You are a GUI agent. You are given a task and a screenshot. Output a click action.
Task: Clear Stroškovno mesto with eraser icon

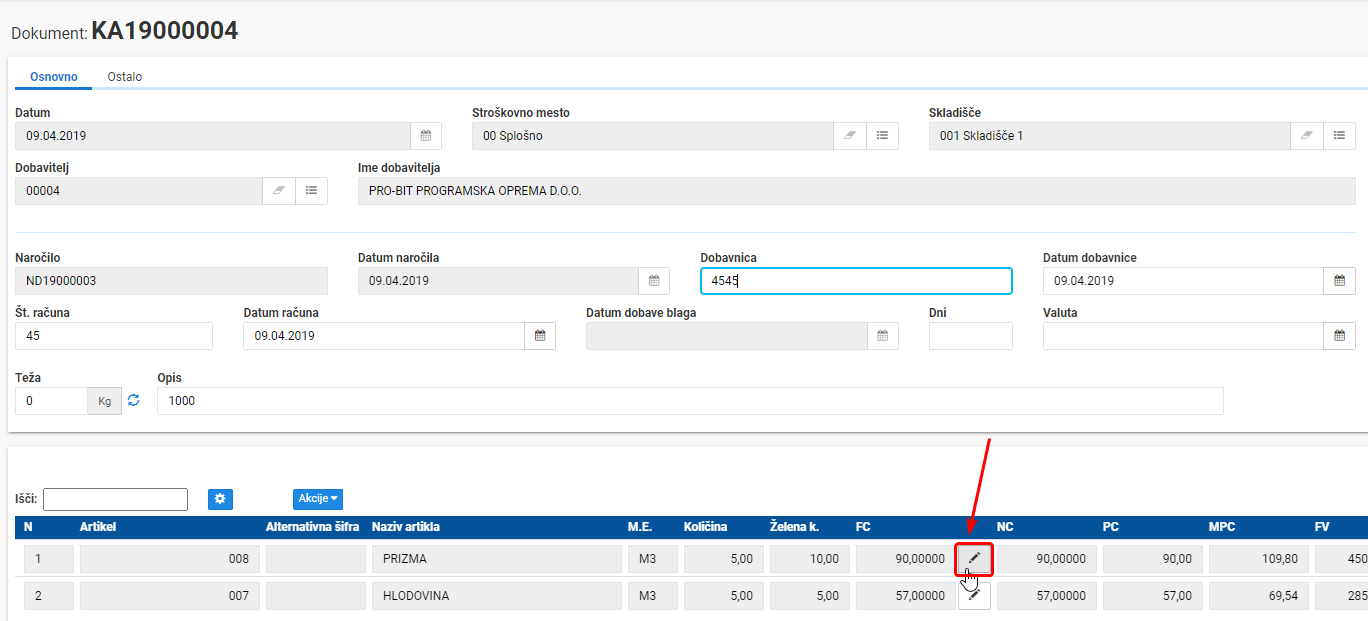(x=850, y=136)
